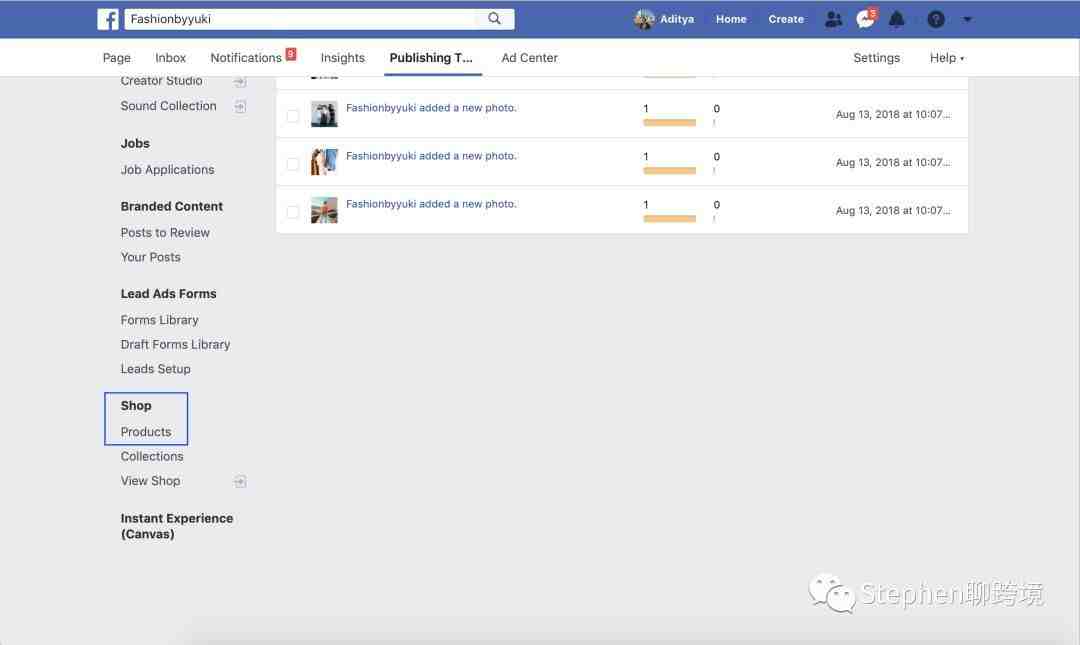Tick checkbox of last photo post
Screen dimensions: 1080x645
(293, 212)
